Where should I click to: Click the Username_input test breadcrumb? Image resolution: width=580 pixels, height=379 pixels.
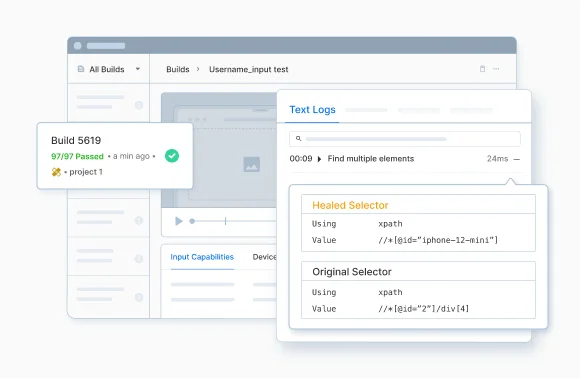(x=249, y=70)
